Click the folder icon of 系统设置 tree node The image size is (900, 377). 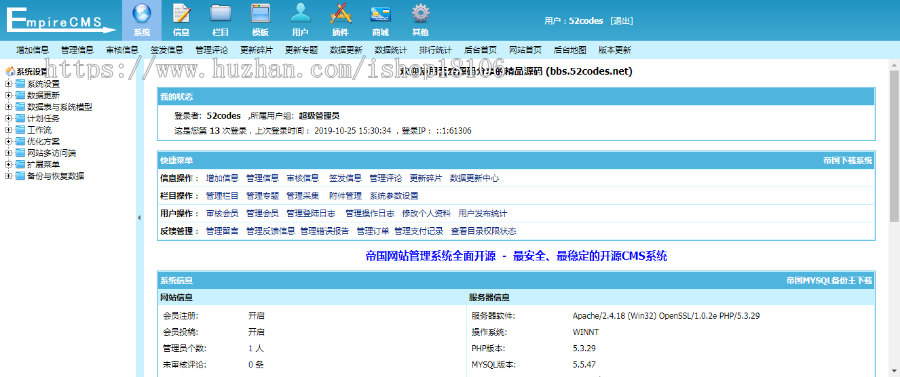coord(21,84)
